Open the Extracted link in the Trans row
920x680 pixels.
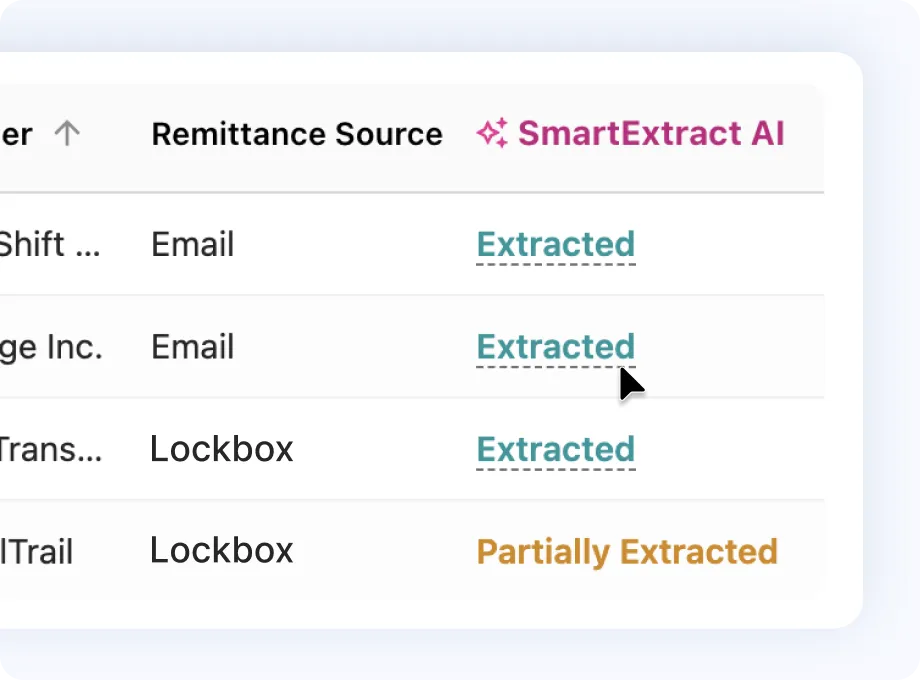(555, 449)
